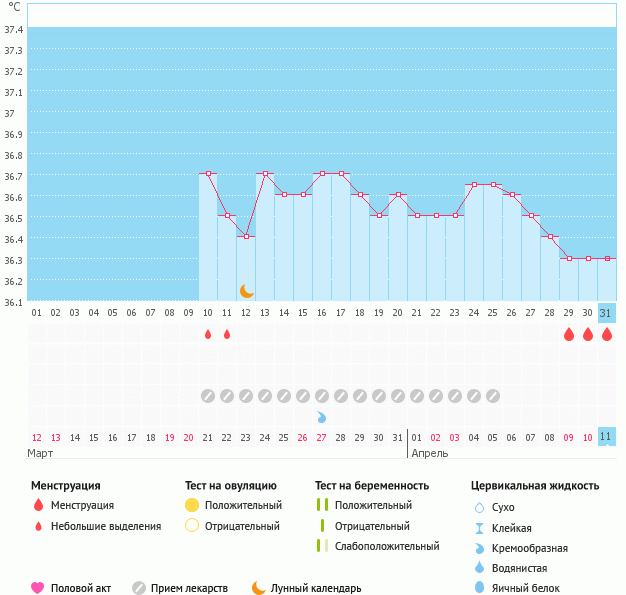Viewport: 626px width, 595px height.
Task: Click the medication pill icon under cycle day 10
Action: [x=208, y=396]
